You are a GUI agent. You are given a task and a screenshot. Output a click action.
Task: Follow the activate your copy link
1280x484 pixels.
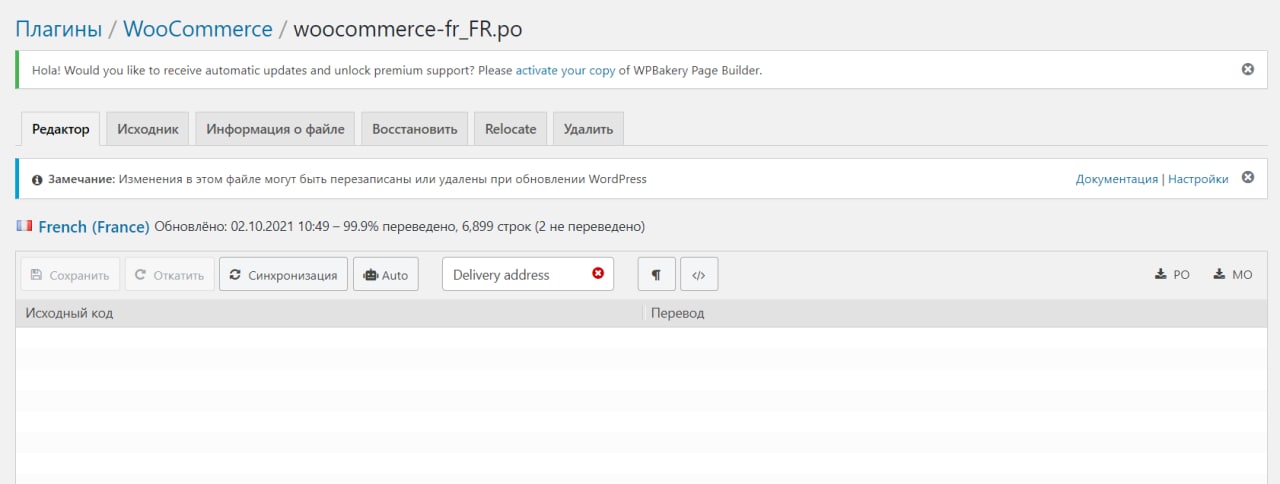(565, 71)
